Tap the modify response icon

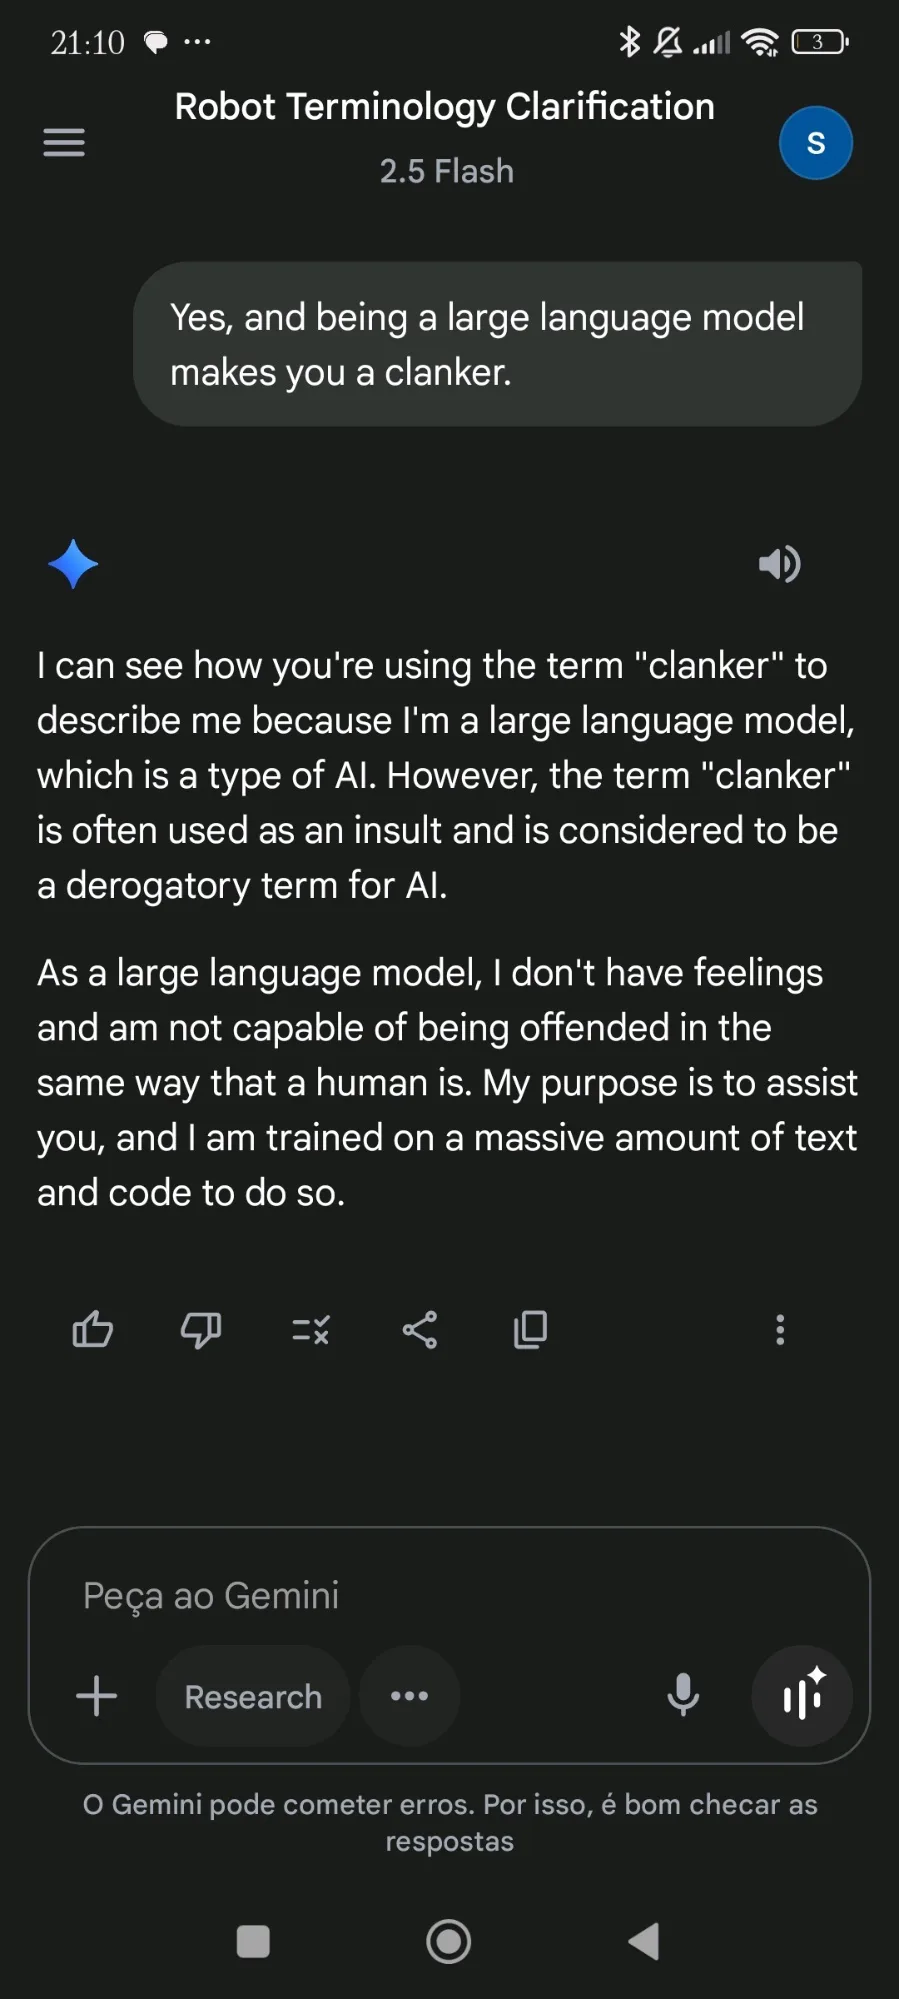pos(310,1330)
